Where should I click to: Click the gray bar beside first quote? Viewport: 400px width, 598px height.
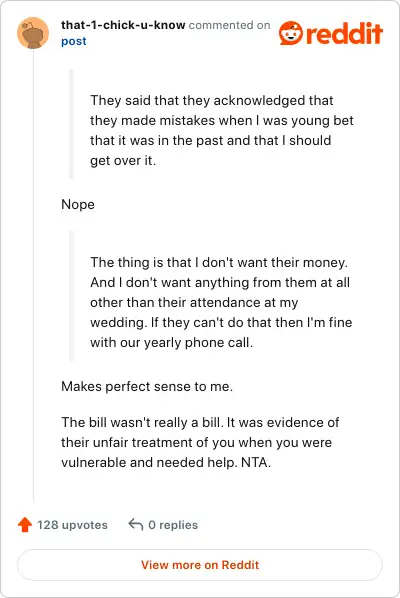pyautogui.click(x=71, y=124)
